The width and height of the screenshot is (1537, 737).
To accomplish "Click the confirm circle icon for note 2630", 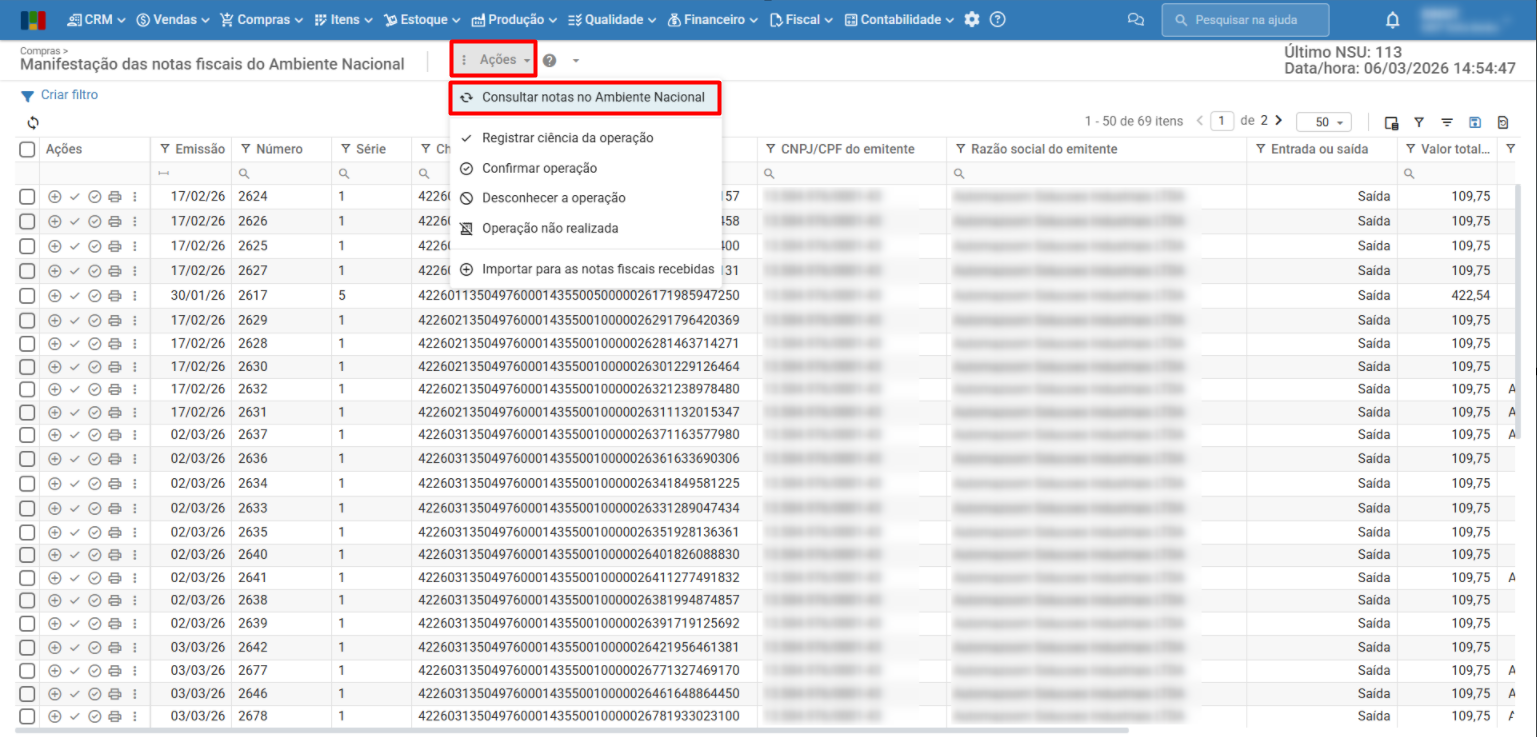I will [x=95, y=367].
